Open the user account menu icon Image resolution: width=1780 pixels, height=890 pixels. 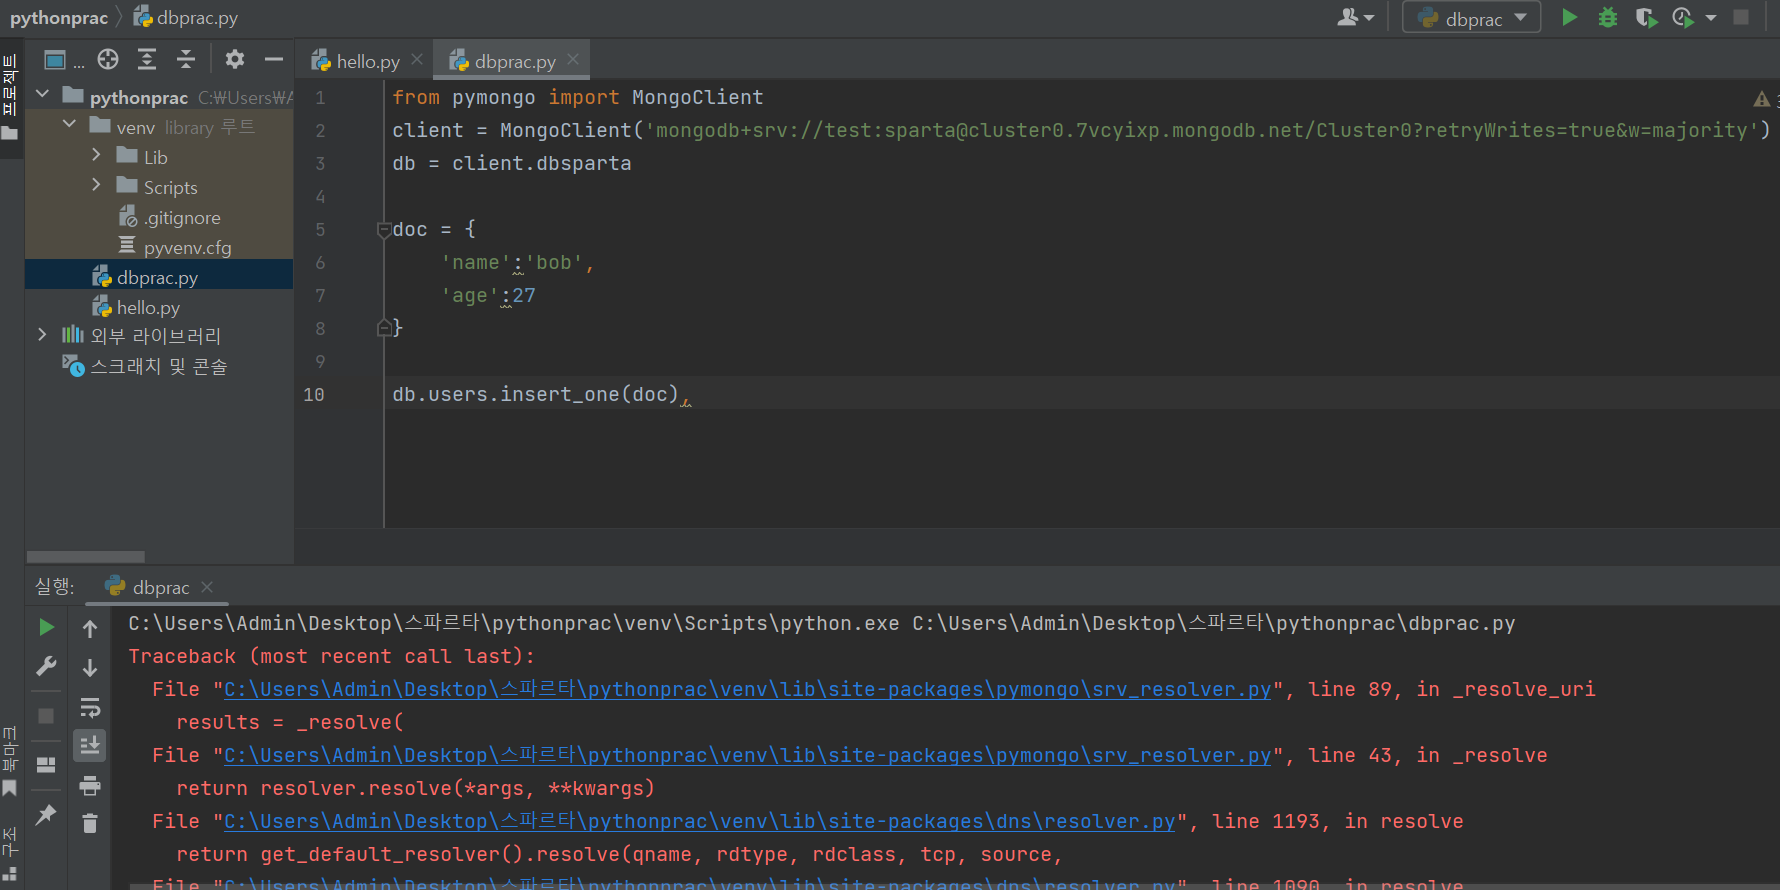1355,17
